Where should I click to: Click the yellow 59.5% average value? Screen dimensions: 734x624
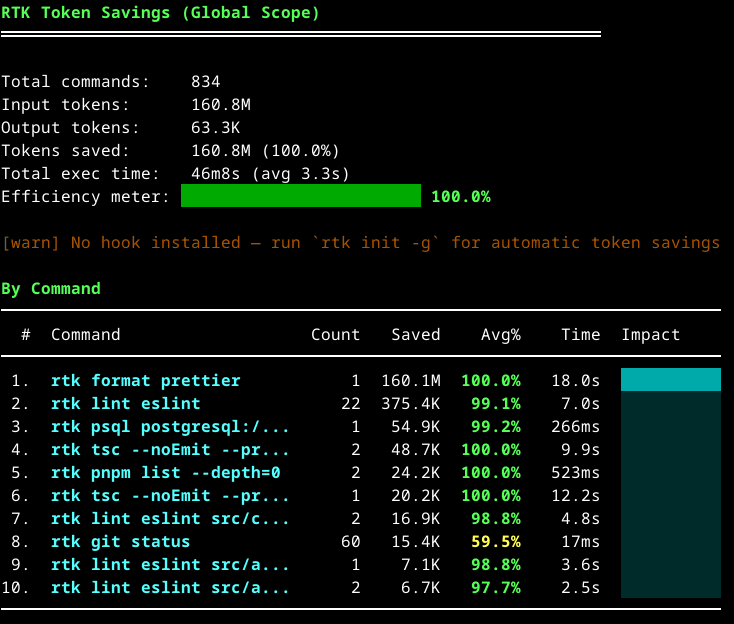(496, 542)
